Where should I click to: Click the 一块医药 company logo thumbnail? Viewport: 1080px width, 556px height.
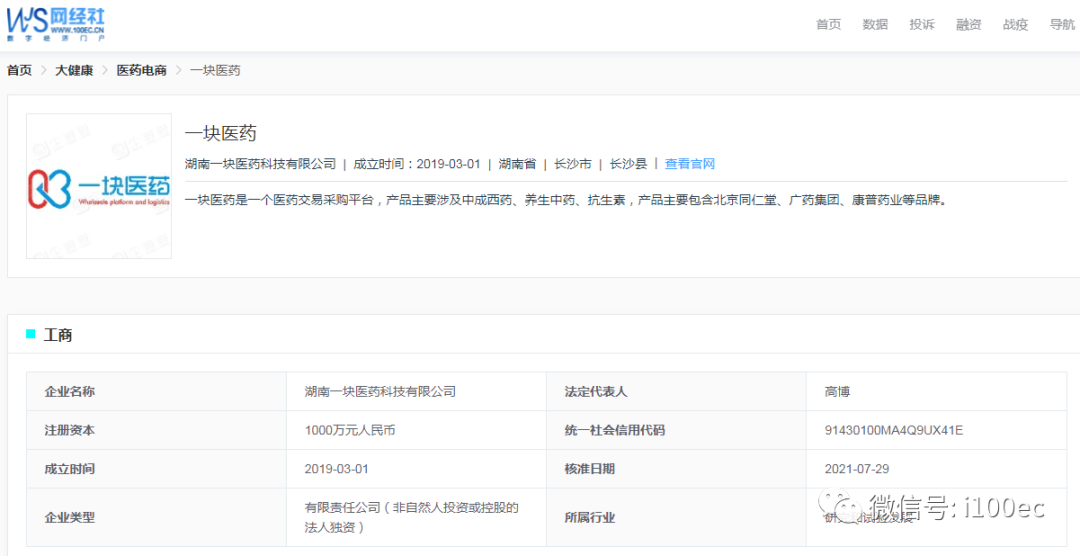(99, 186)
